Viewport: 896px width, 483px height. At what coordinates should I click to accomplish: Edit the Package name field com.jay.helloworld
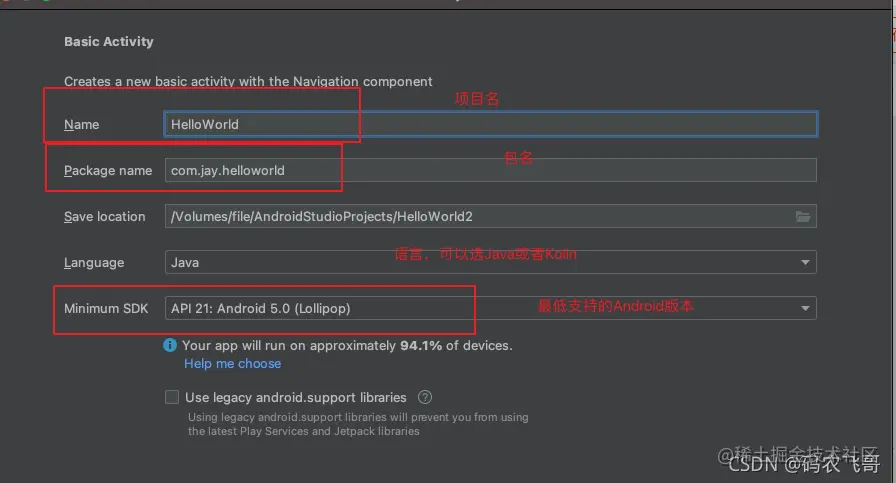click(490, 170)
